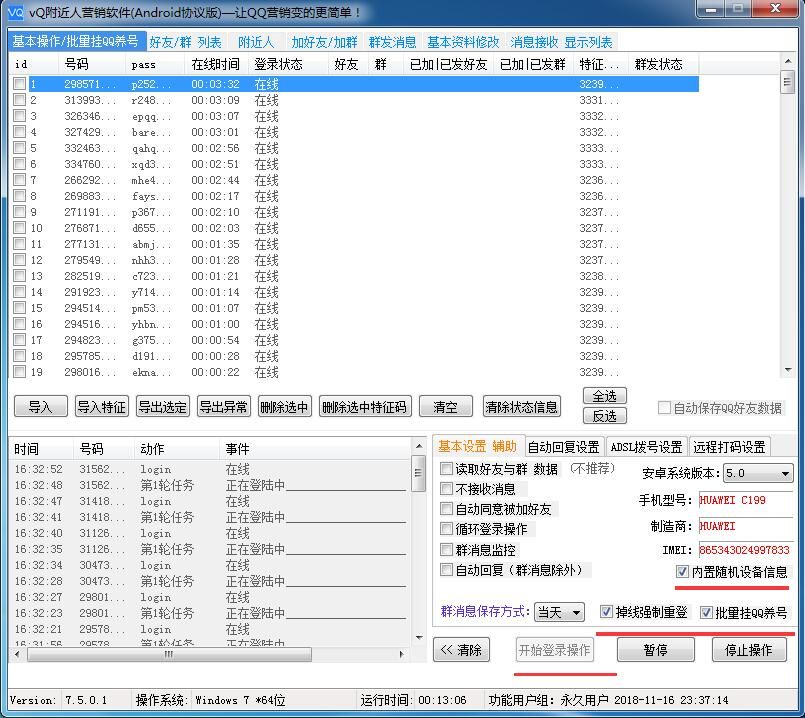Select the 基本设置 辅助 settings tab
Screen dimensions: 805x718
(477, 447)
